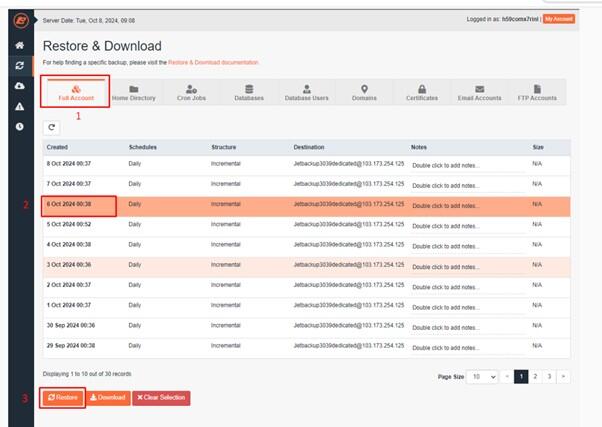Open the Home dashboard sidebar icon
This screenshot has height=427, width=602.
(x=20, y=45)
